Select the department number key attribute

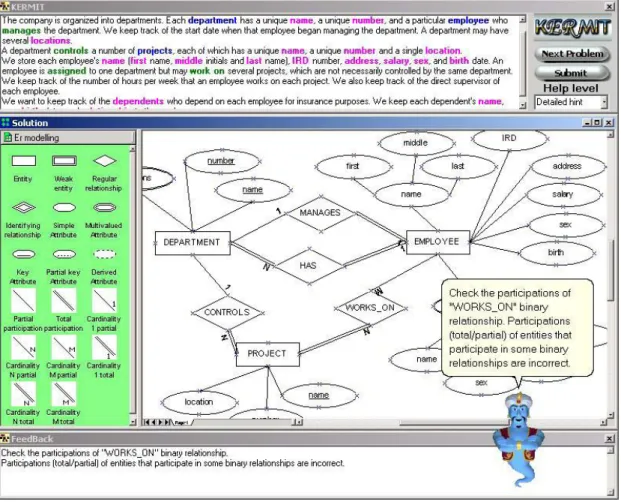pyautogui.click(x=222, y=161)
